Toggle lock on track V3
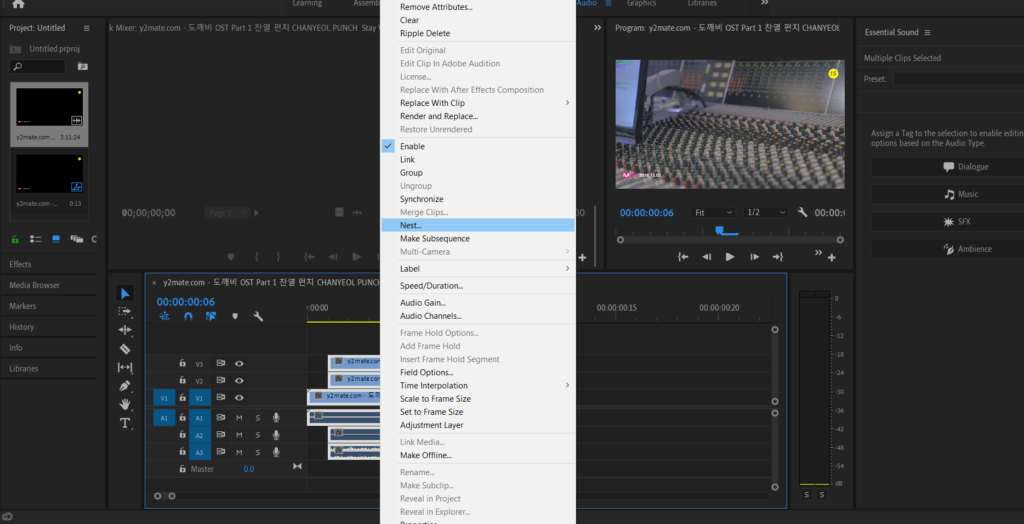 coord(183,363)
